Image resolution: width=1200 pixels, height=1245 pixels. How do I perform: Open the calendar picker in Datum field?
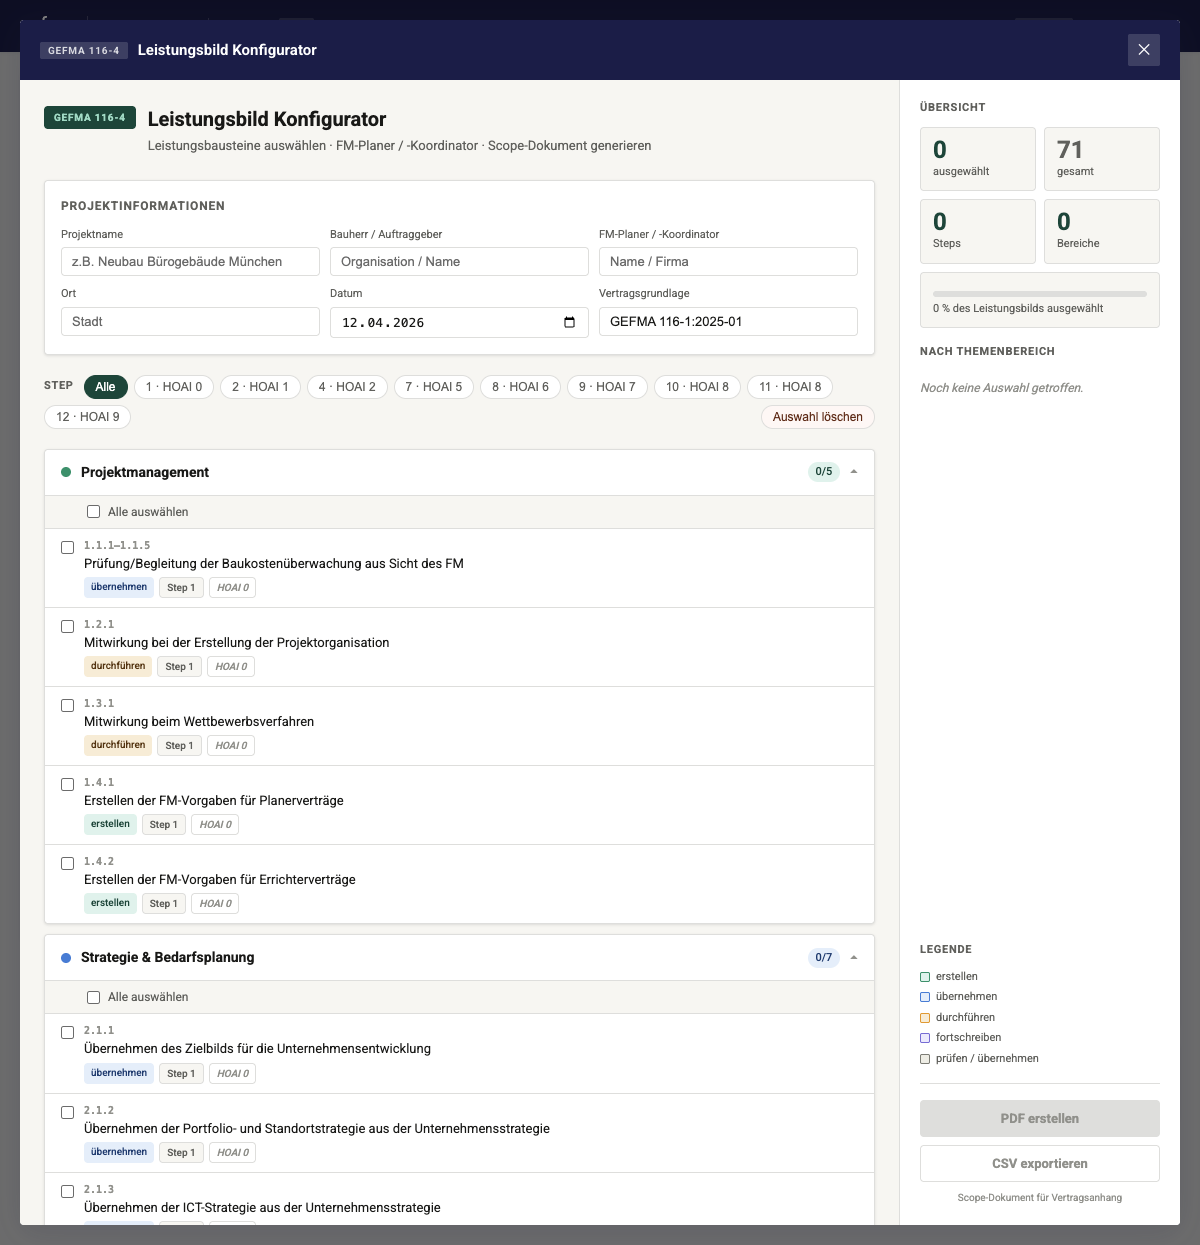[x=569, y=322]
